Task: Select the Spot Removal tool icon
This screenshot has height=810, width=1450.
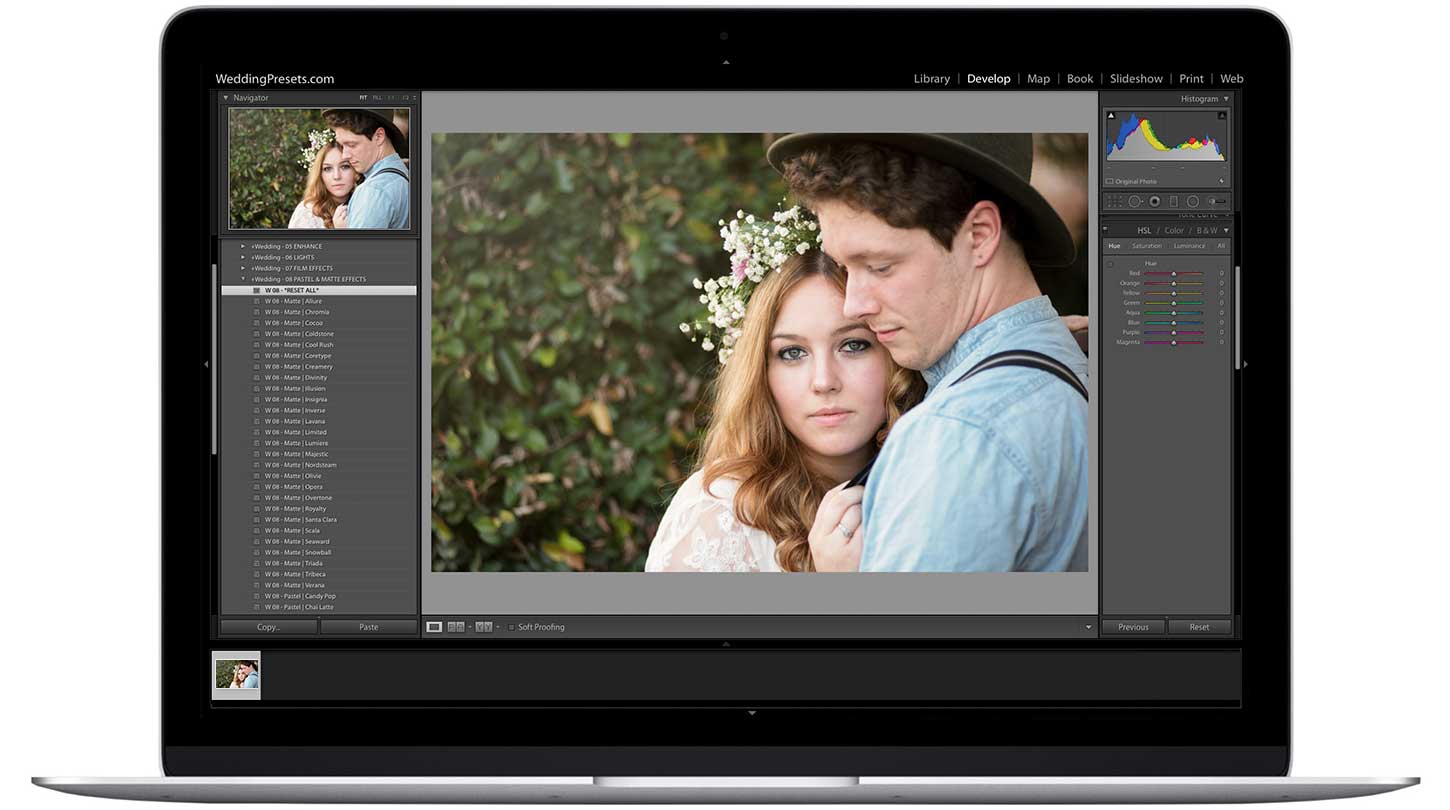Action: (1135, 201)
